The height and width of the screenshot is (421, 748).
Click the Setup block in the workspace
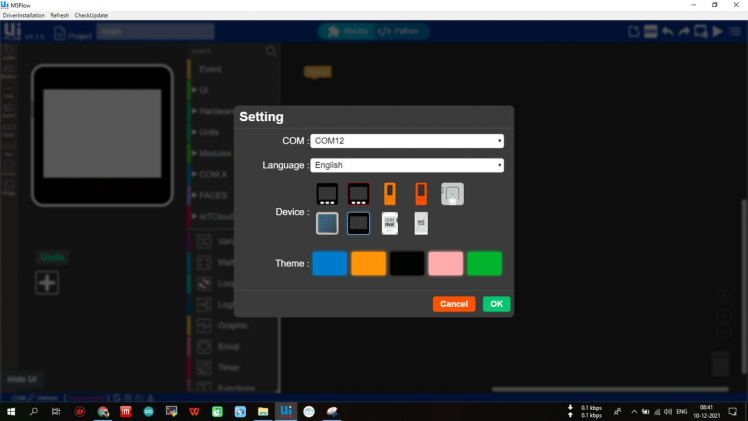(x=318, y=72)
